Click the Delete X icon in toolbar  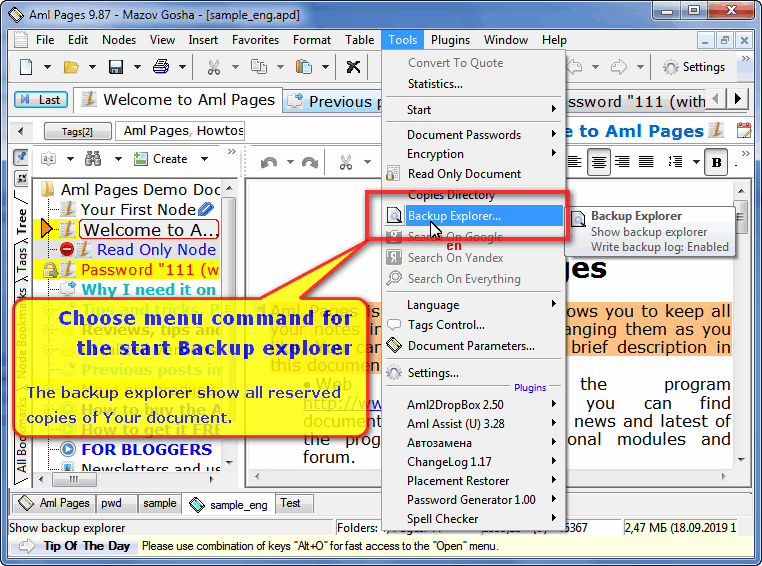pos(353,67)
